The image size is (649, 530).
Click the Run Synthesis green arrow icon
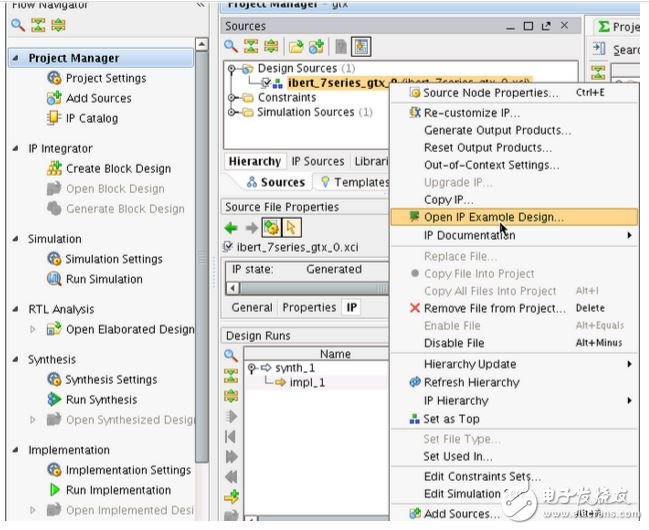pos(54,400)
